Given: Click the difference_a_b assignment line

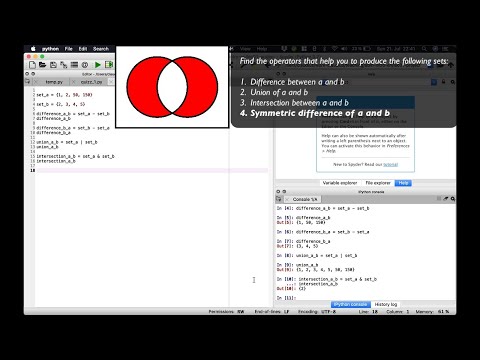Looking at the screenshot, I should pos(73,114).
